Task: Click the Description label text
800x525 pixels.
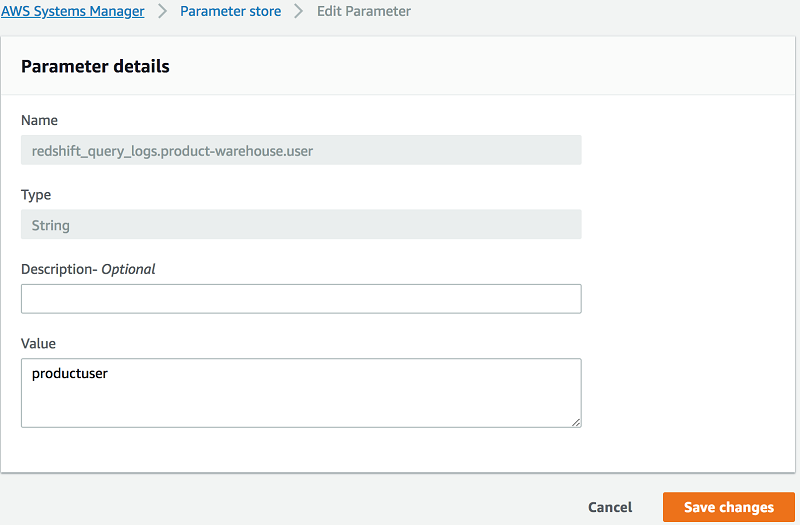Action: pos(58,269)
